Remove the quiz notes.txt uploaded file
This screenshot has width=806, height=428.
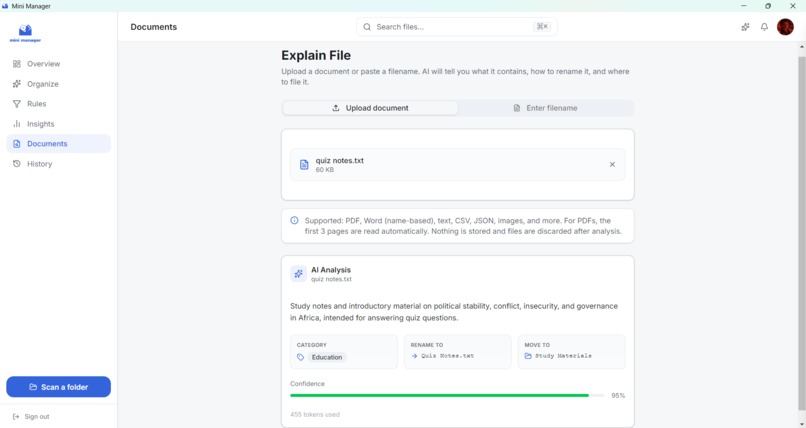click(x=612, y=164)
